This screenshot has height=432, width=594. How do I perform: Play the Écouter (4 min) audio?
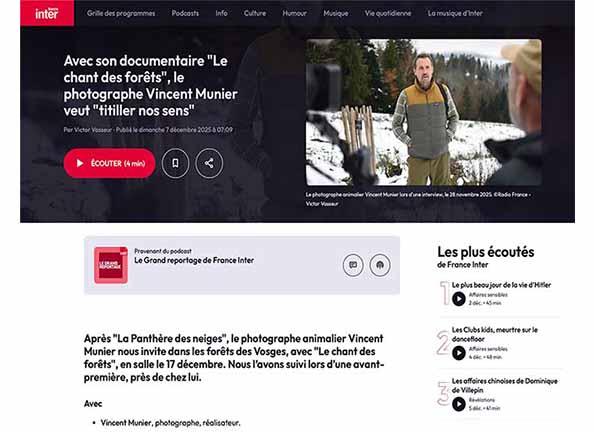[x=109, y=163]
